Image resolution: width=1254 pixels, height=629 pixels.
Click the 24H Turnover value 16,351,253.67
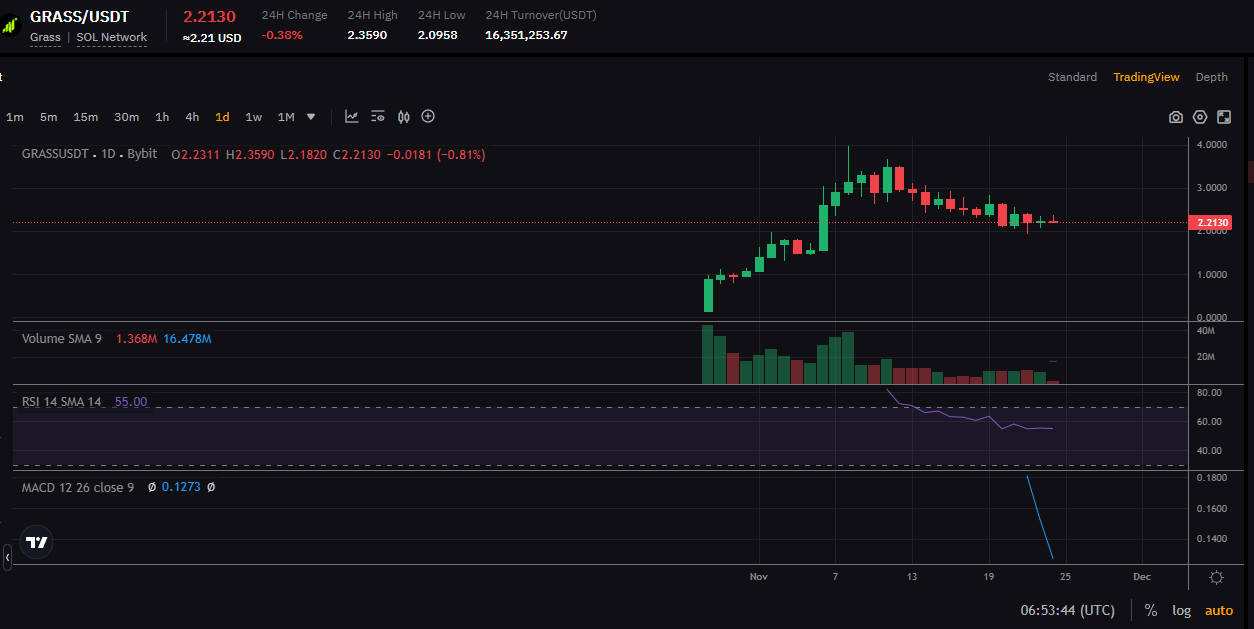526,35
